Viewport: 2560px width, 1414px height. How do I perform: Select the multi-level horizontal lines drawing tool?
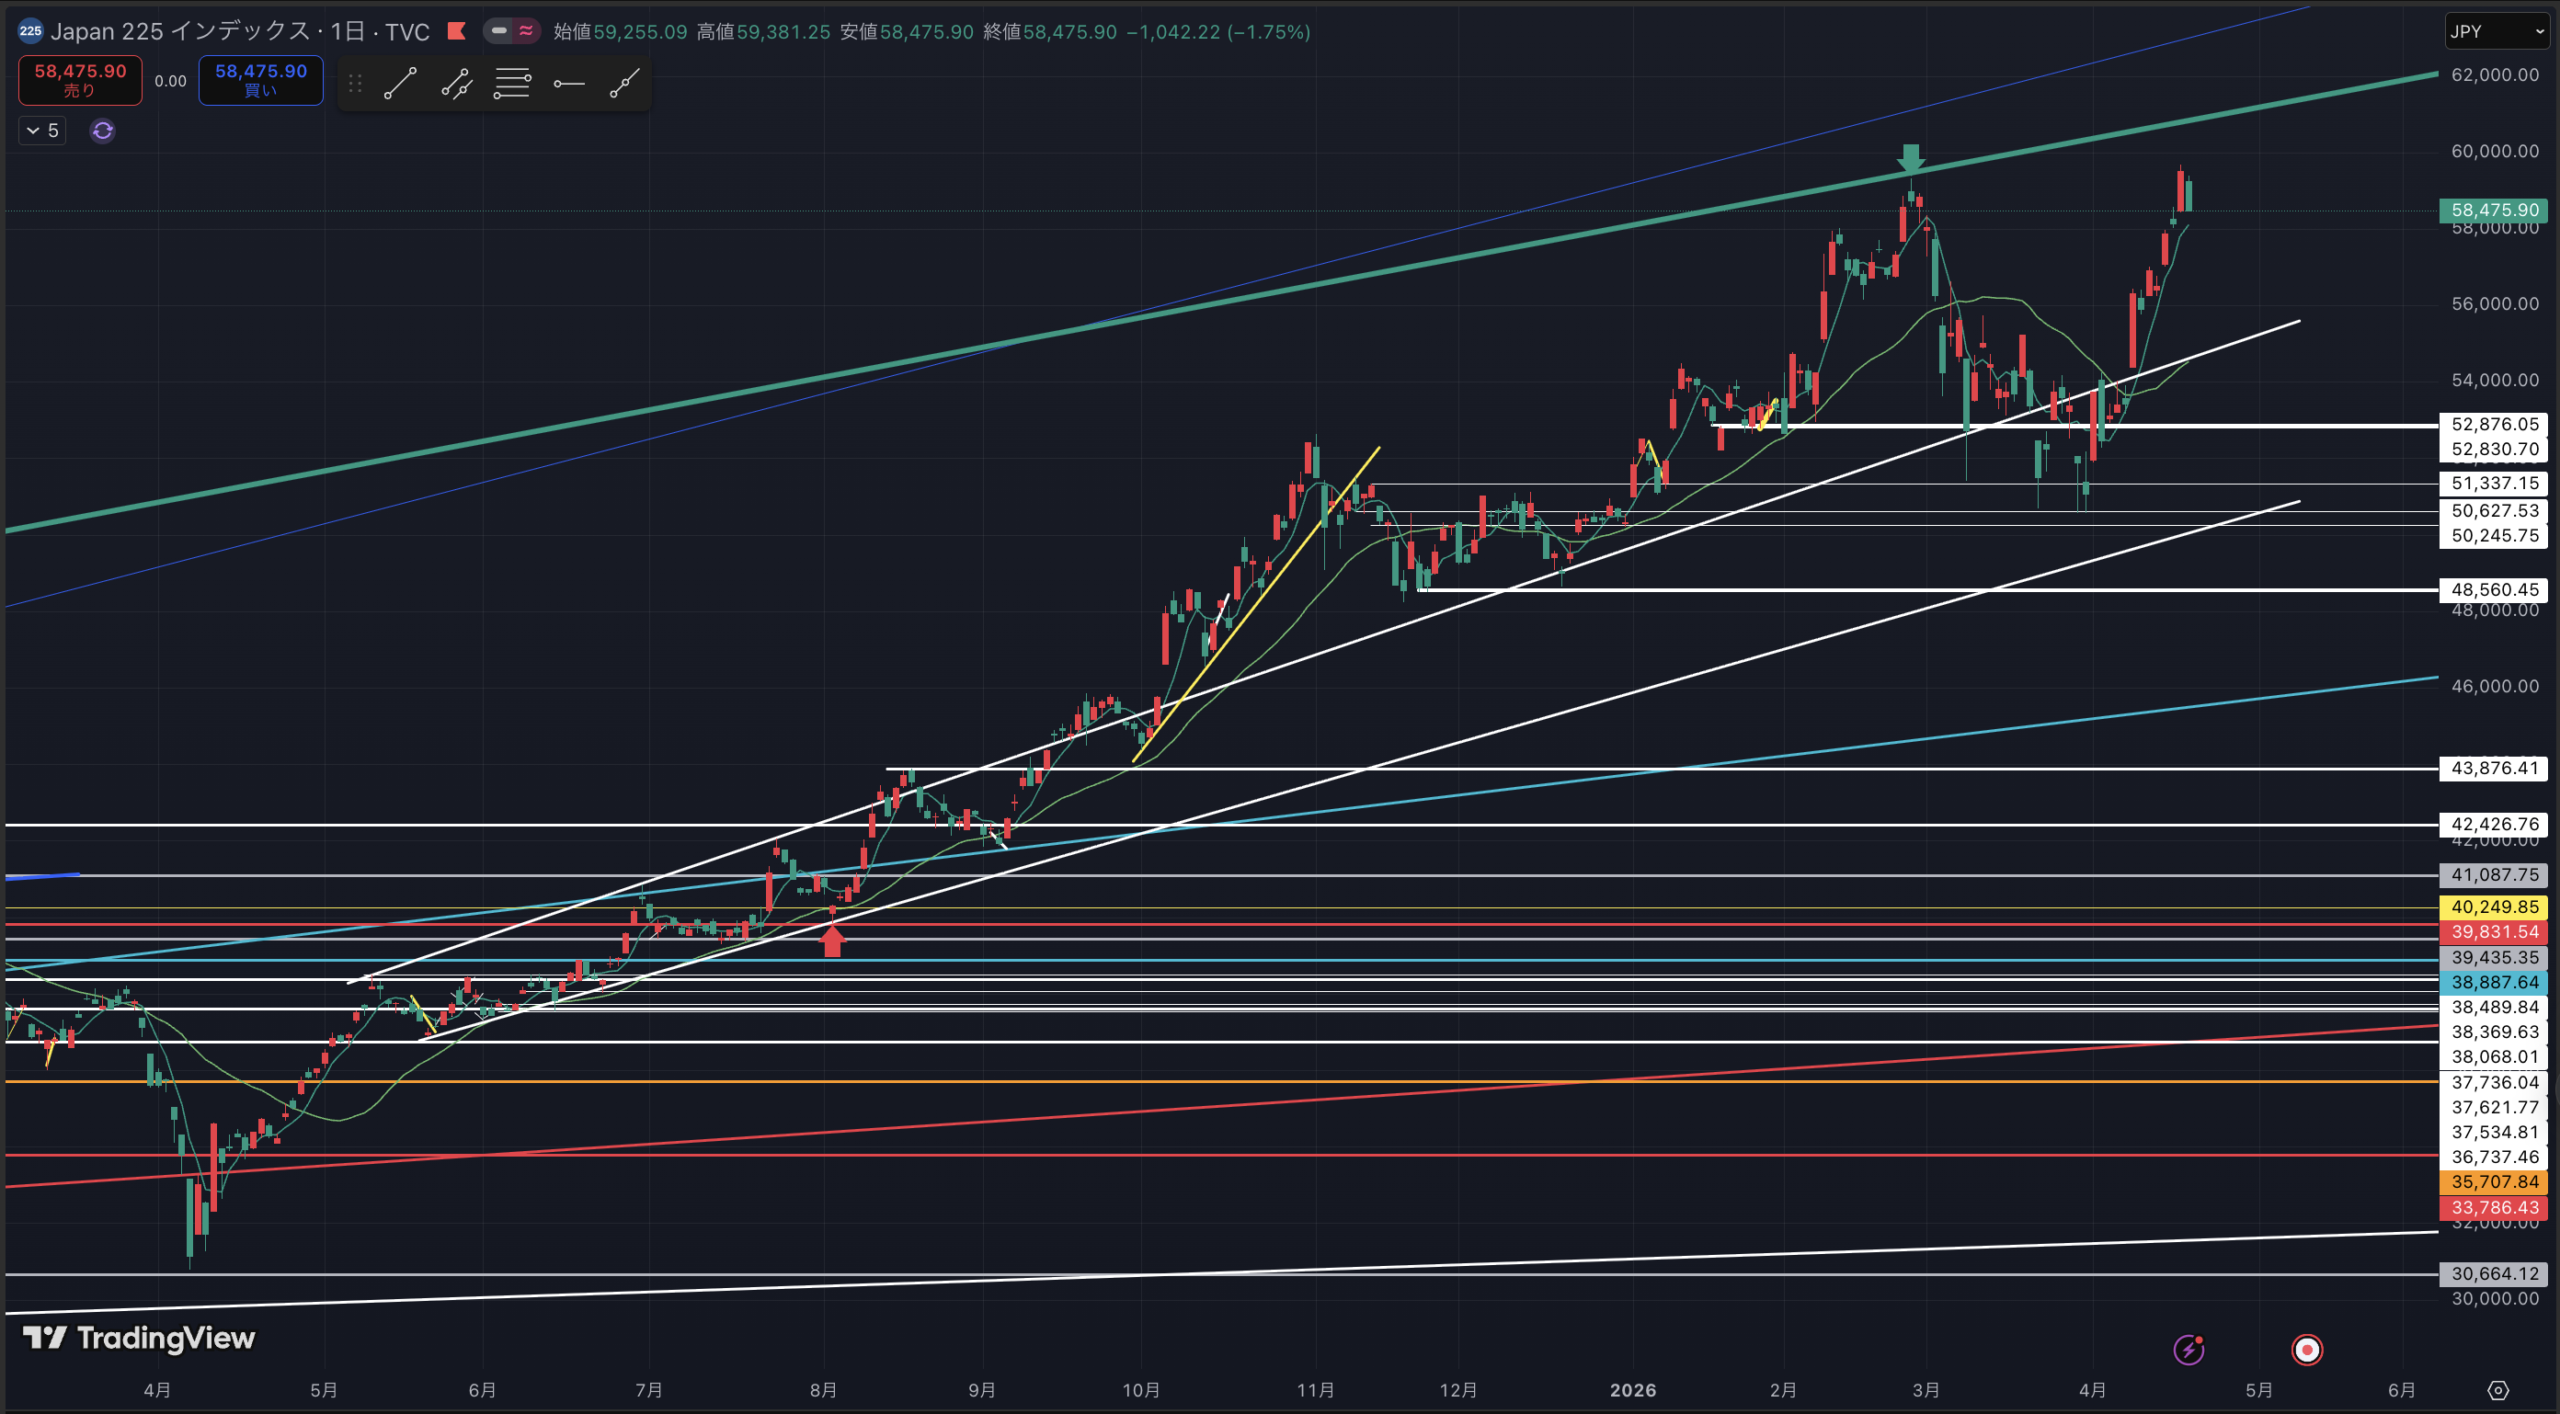(512, 84)
